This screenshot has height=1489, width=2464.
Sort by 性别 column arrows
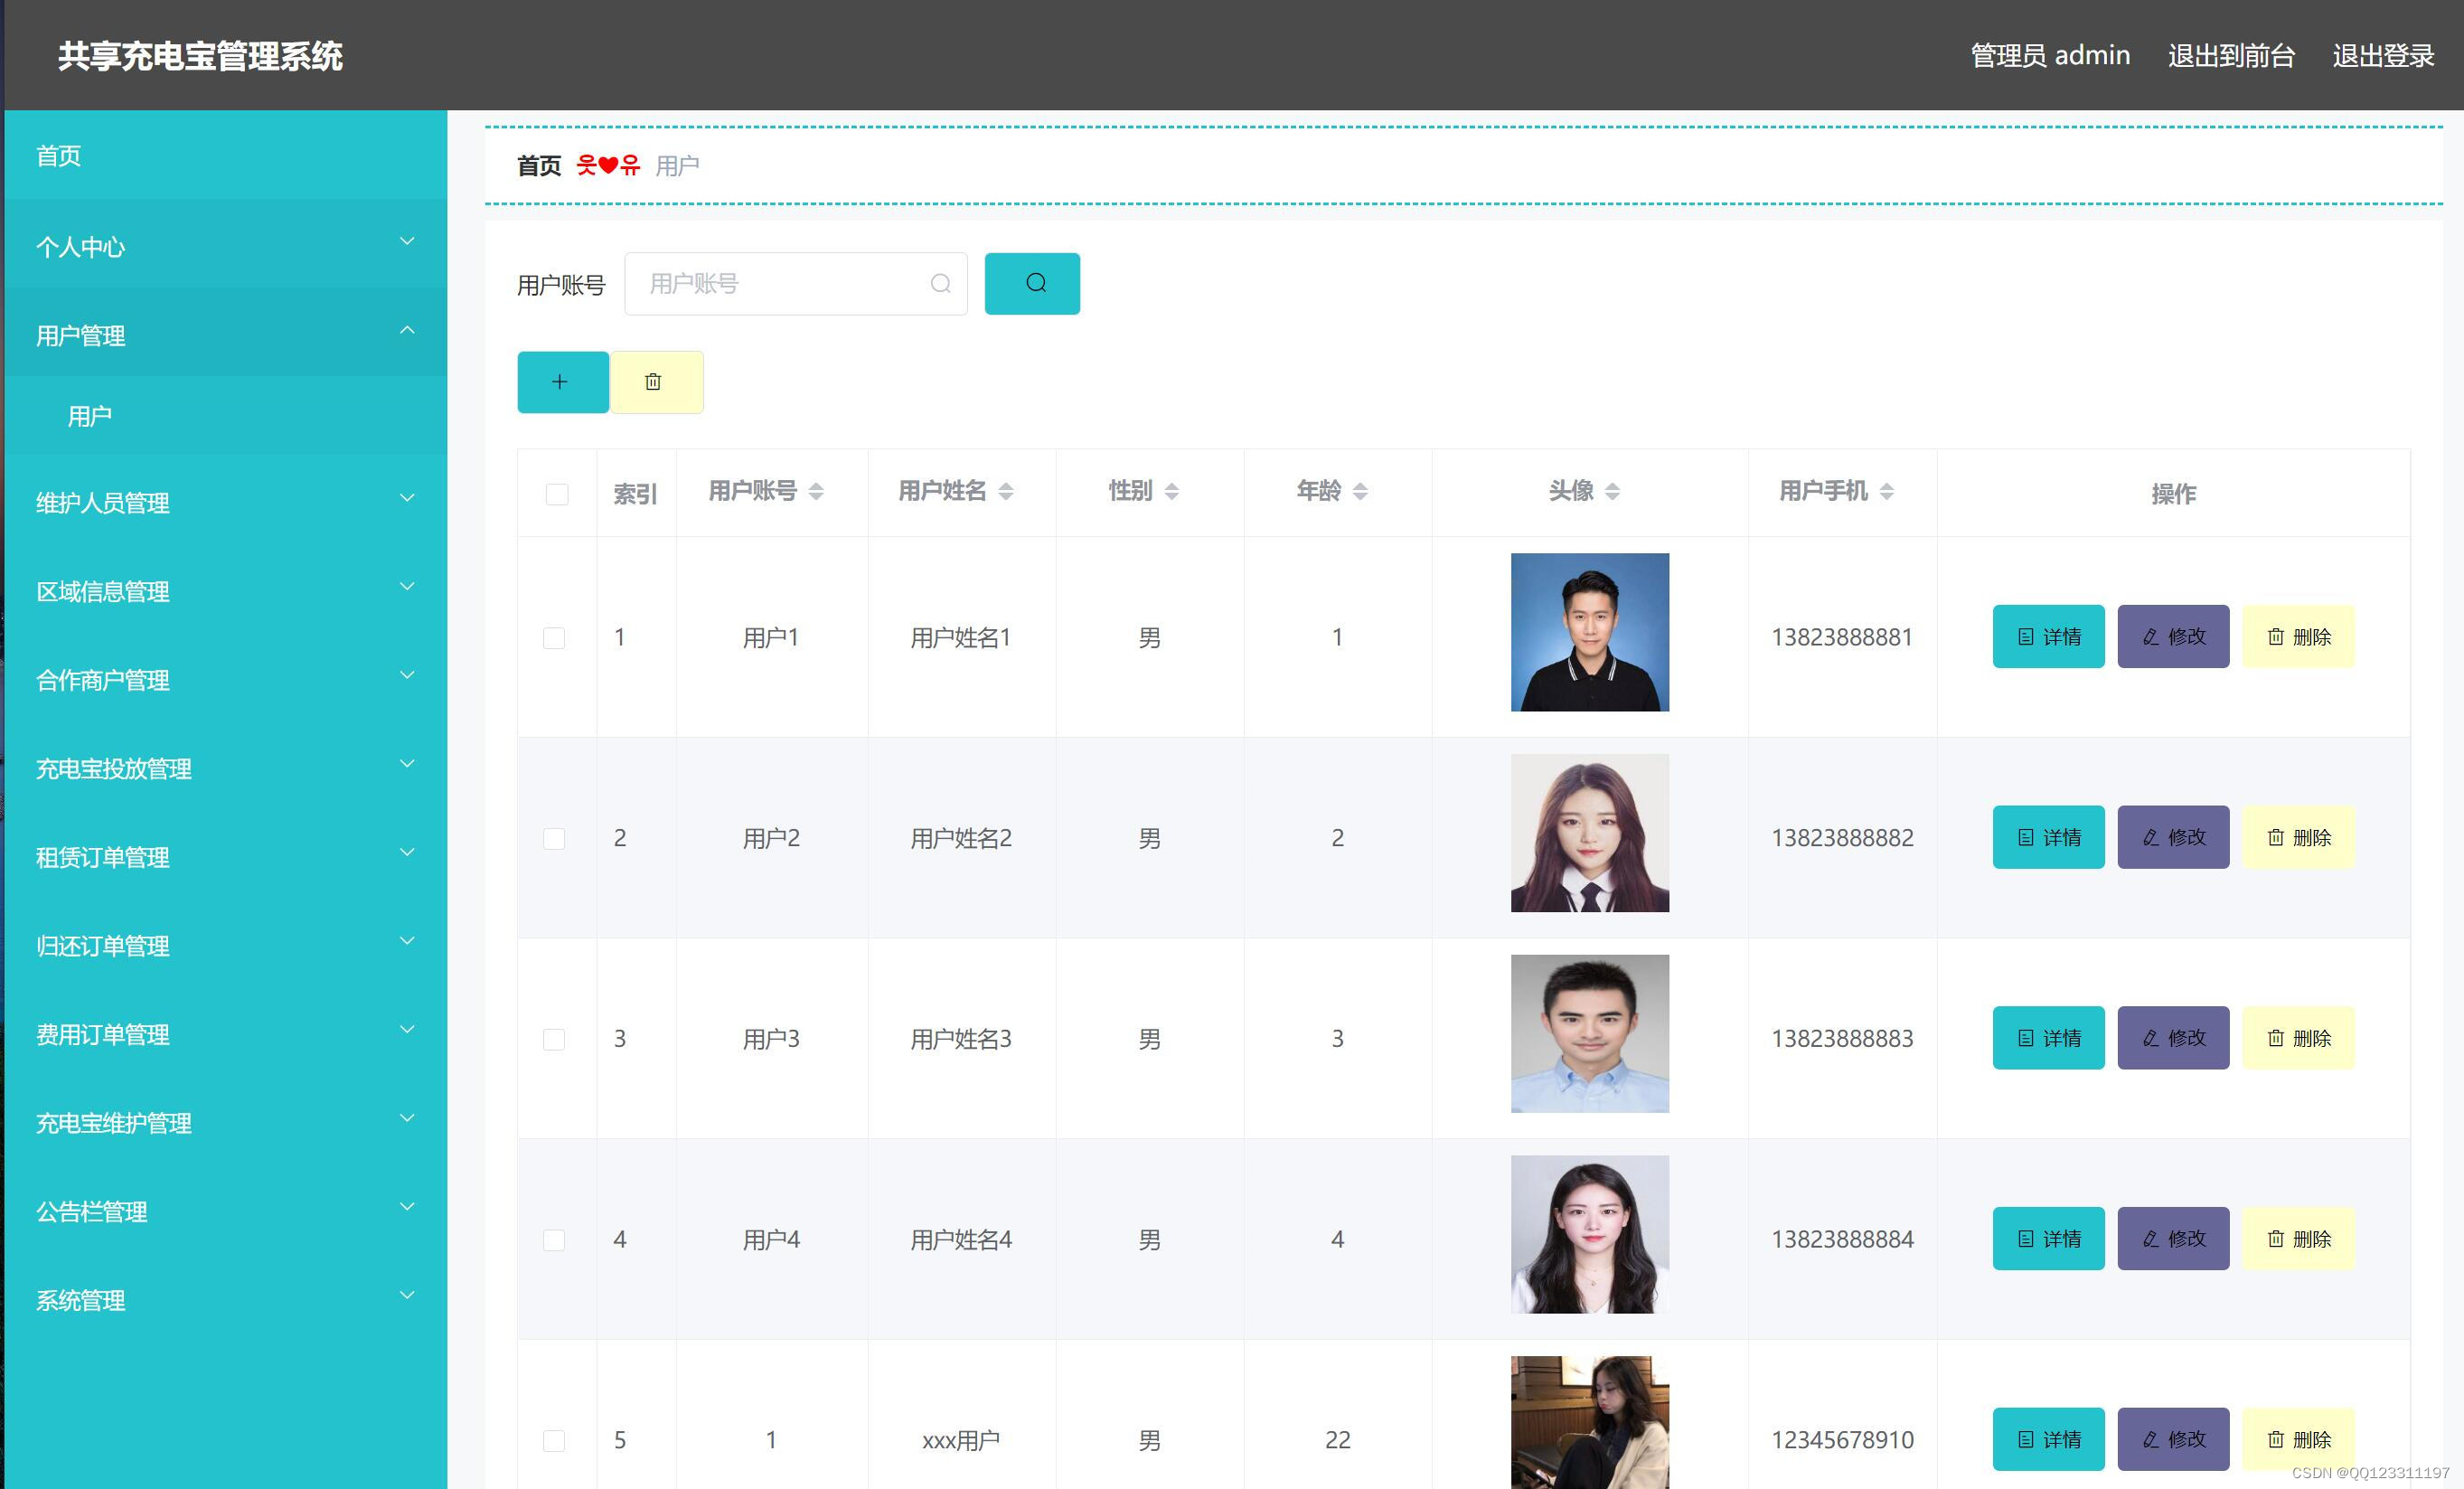coord(1172,491)
